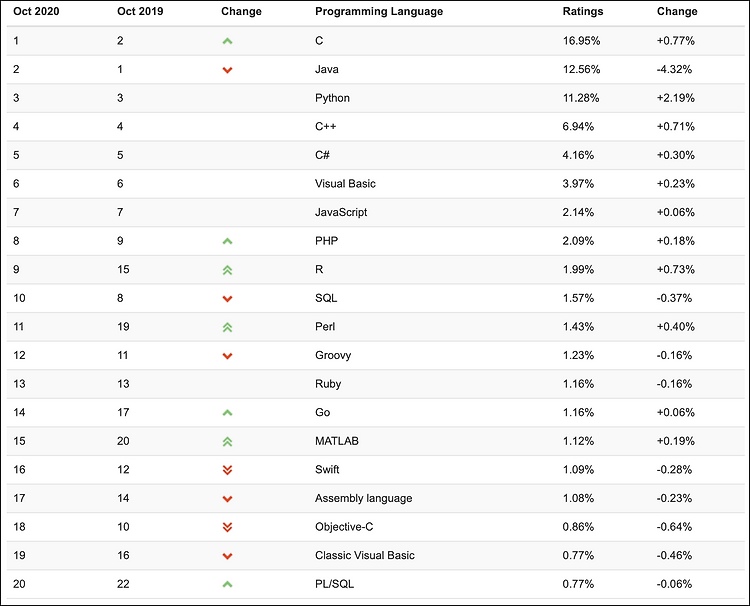Click the green up arrow in C row
The height and width of the screenshot is (606, 750).
point(227,41)
